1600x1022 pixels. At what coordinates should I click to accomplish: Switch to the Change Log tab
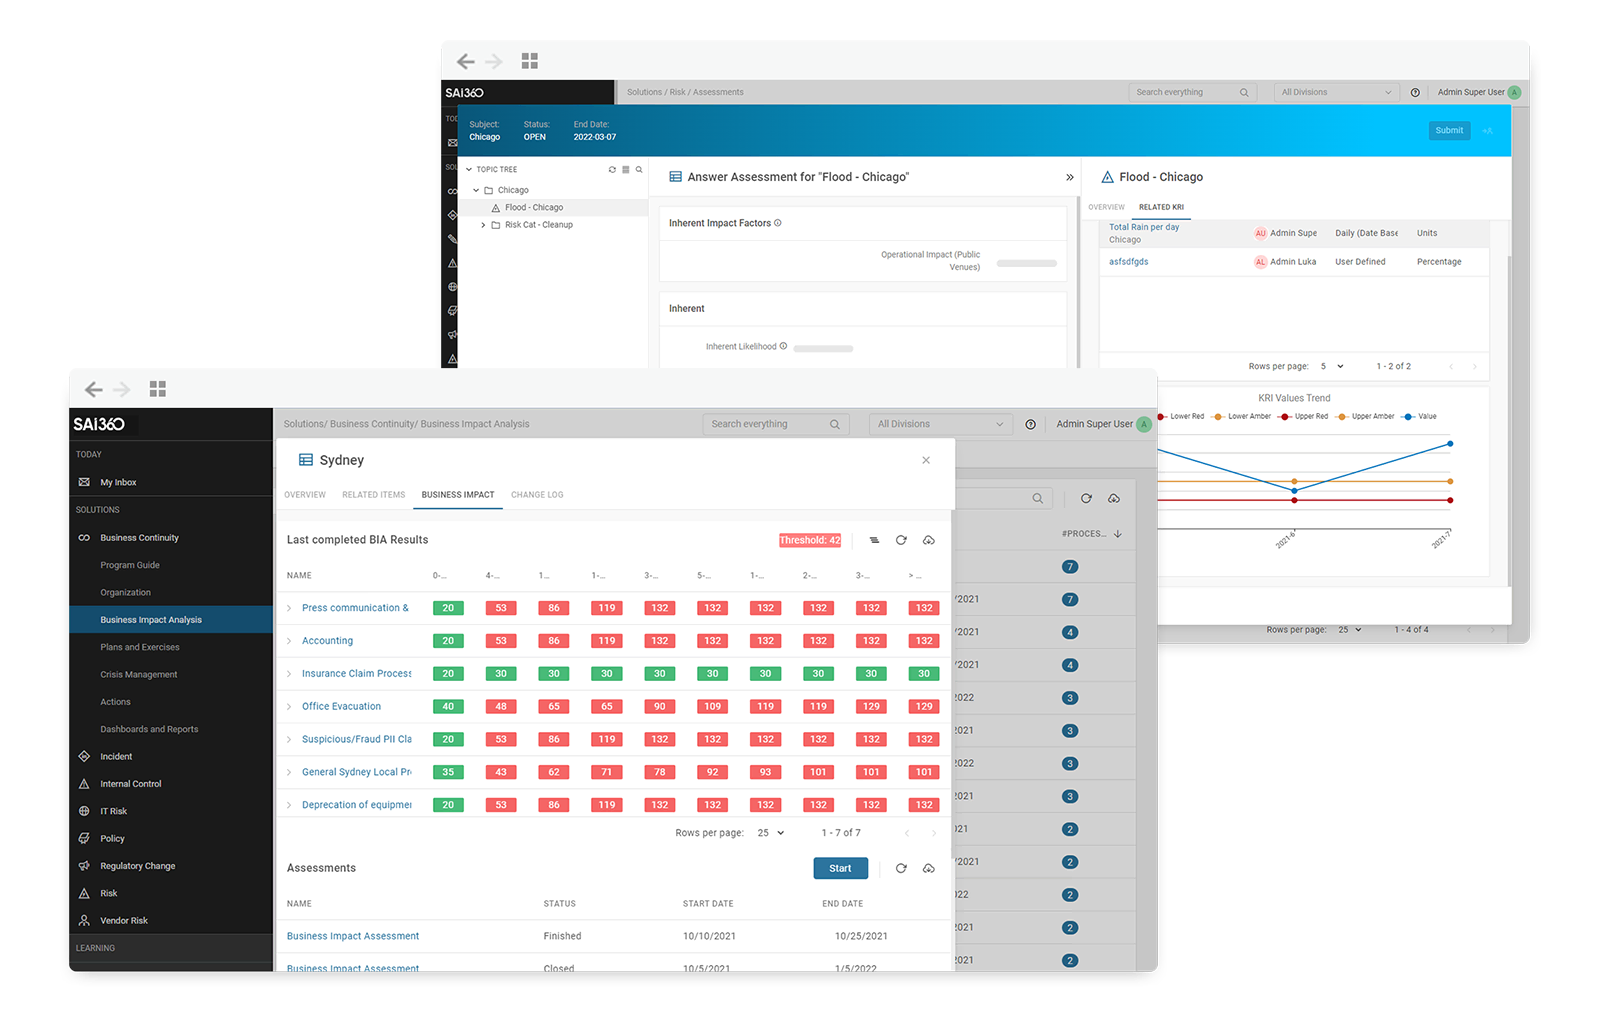(x=537, y=495)
